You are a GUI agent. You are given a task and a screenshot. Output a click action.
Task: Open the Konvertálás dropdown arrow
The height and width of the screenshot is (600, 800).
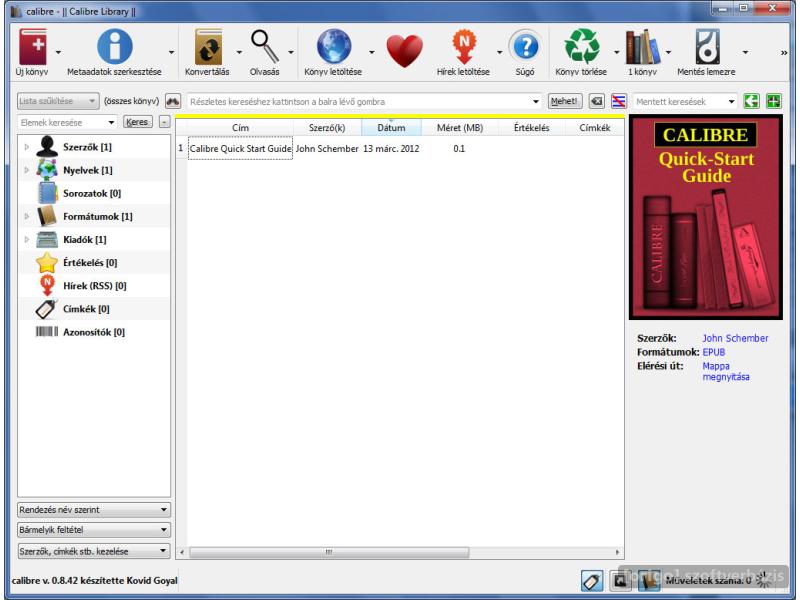[x=239, y=52]
